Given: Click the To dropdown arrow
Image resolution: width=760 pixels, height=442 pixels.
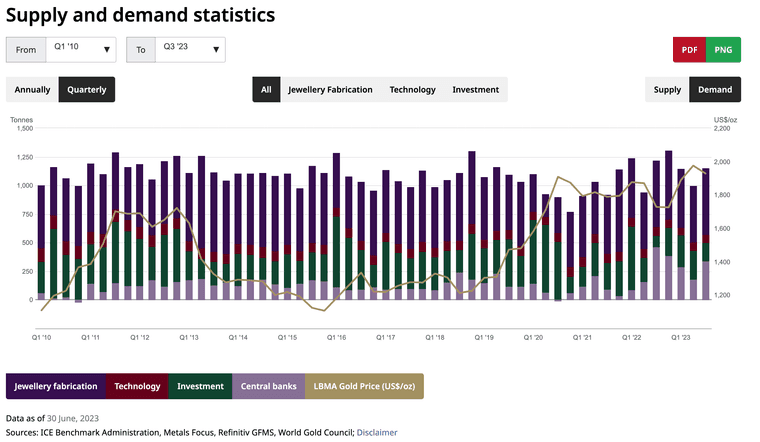Looking at the screenshot, I should coord(216,49).
